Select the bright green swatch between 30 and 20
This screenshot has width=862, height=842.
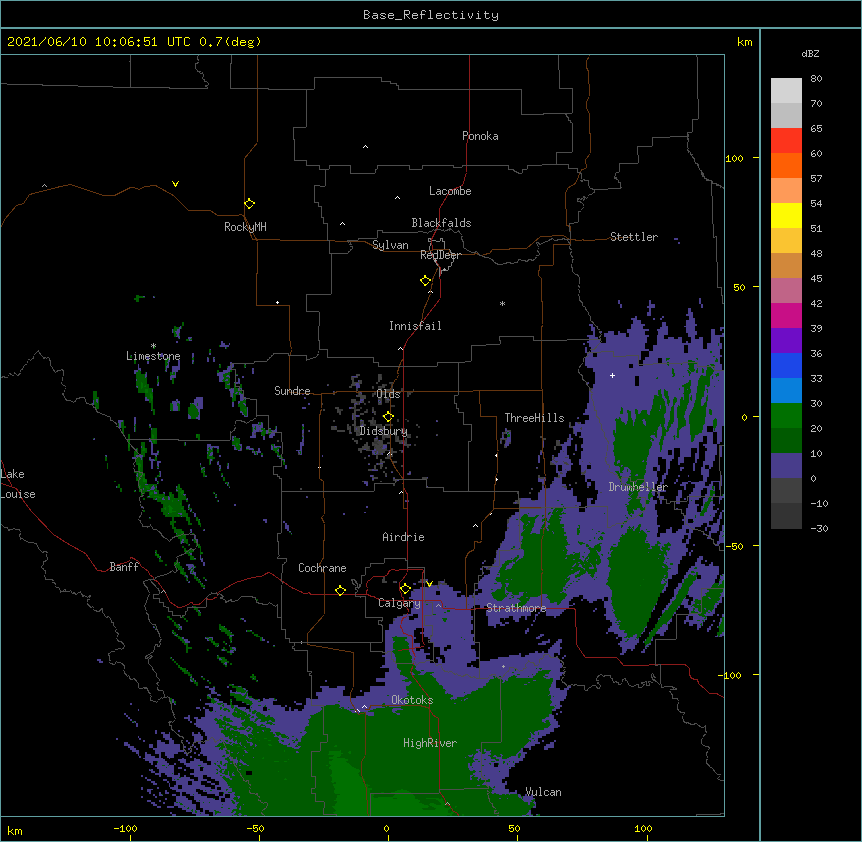[786, 416]
